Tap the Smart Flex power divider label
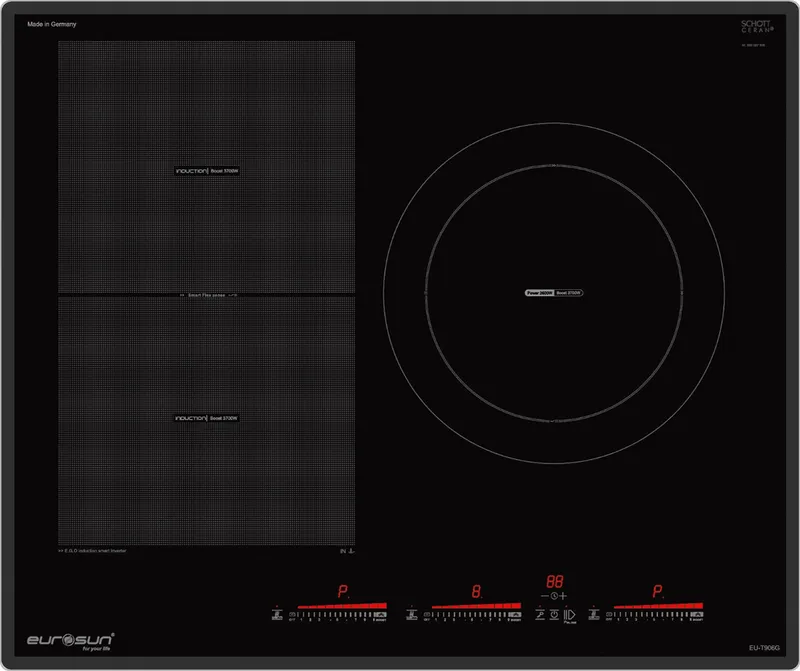 tap(207, 296)
